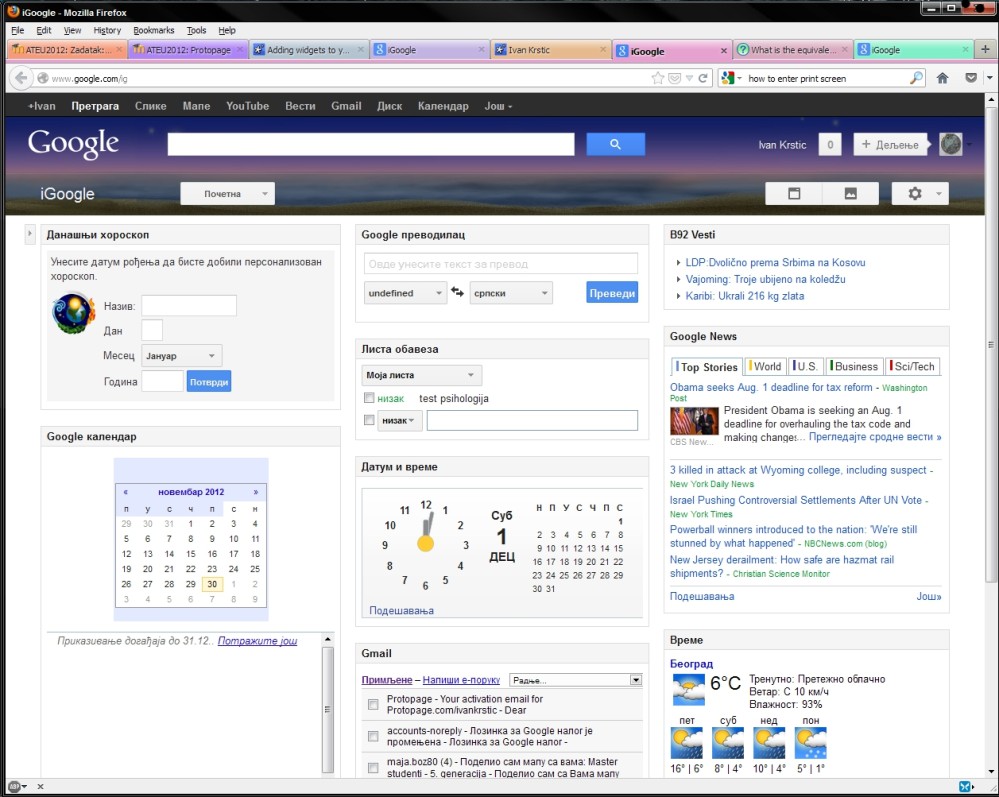The width and height of the screenshot is (999, 797).
Task: Open Firefox home page icon
Action: point(942,78)
